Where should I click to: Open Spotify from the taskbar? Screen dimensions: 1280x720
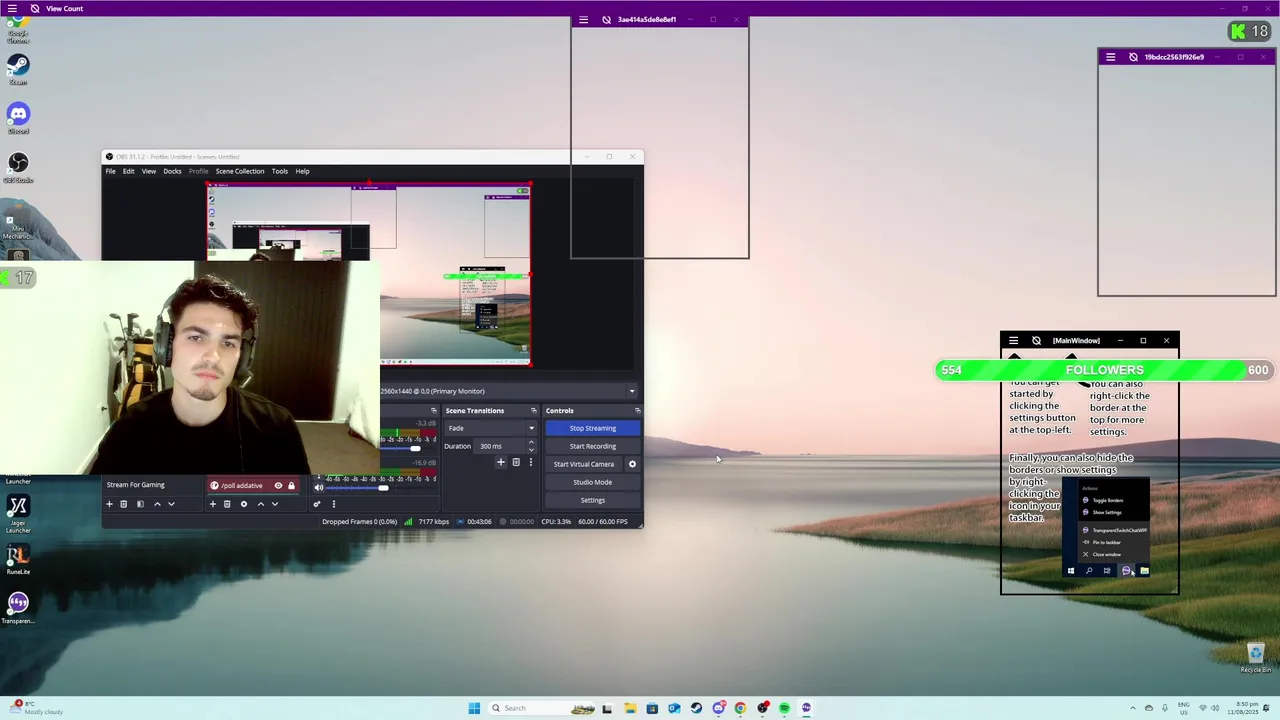coord(784,708)
